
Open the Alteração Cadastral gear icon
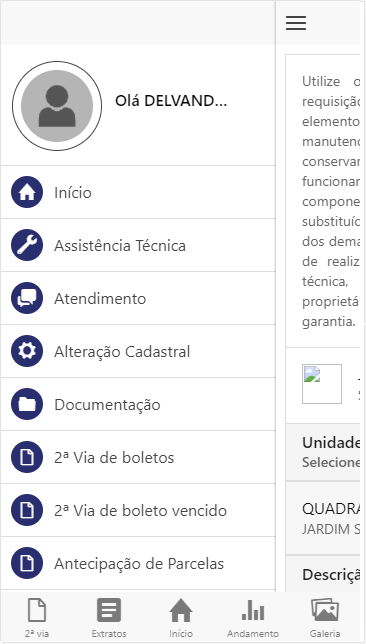(27, 351)
